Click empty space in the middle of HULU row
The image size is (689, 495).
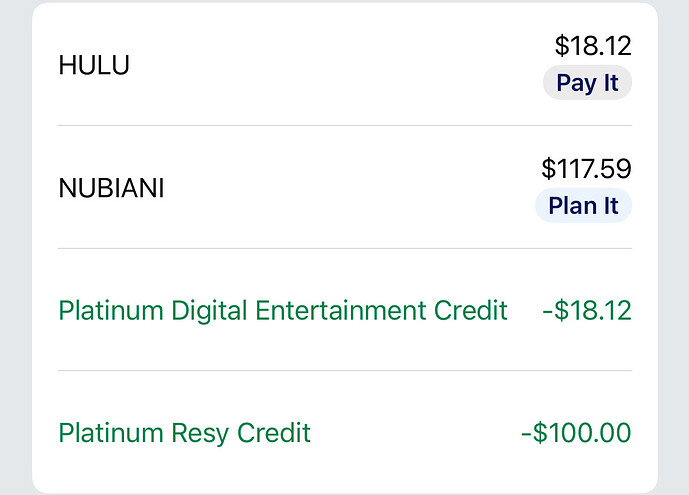(x=330, y=65)
